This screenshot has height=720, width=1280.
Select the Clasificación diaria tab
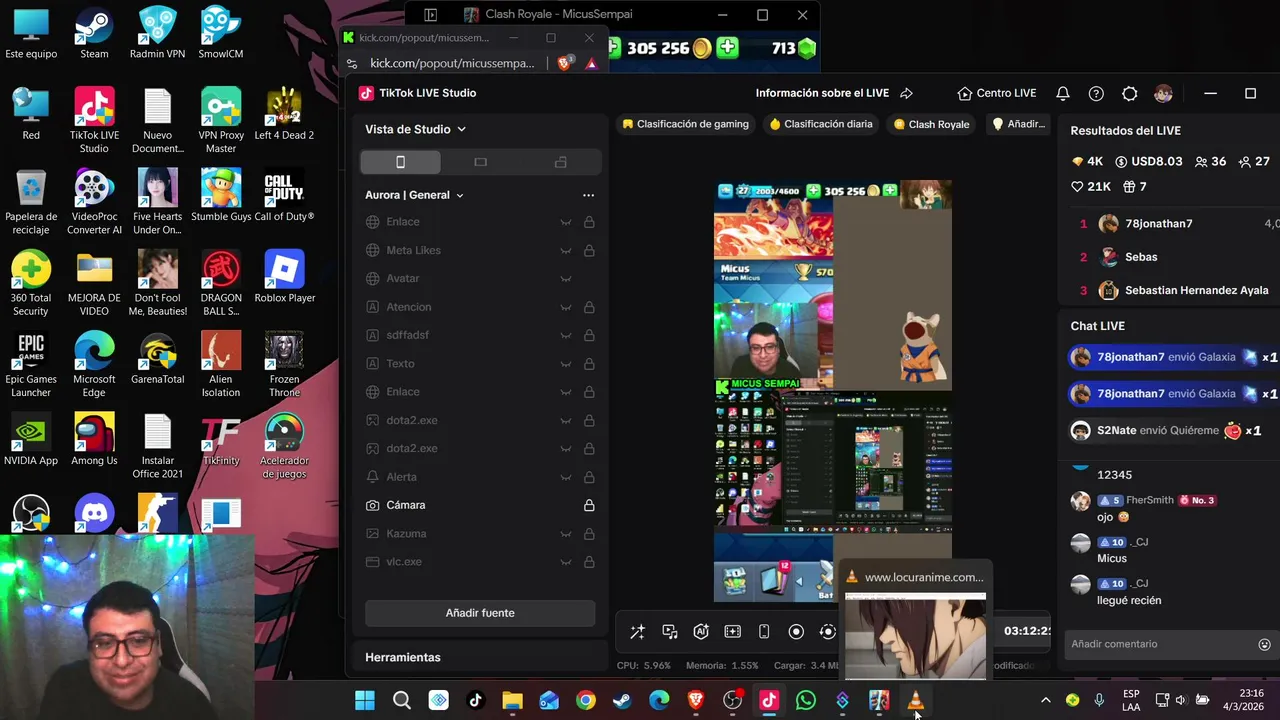tap(821, 124)
